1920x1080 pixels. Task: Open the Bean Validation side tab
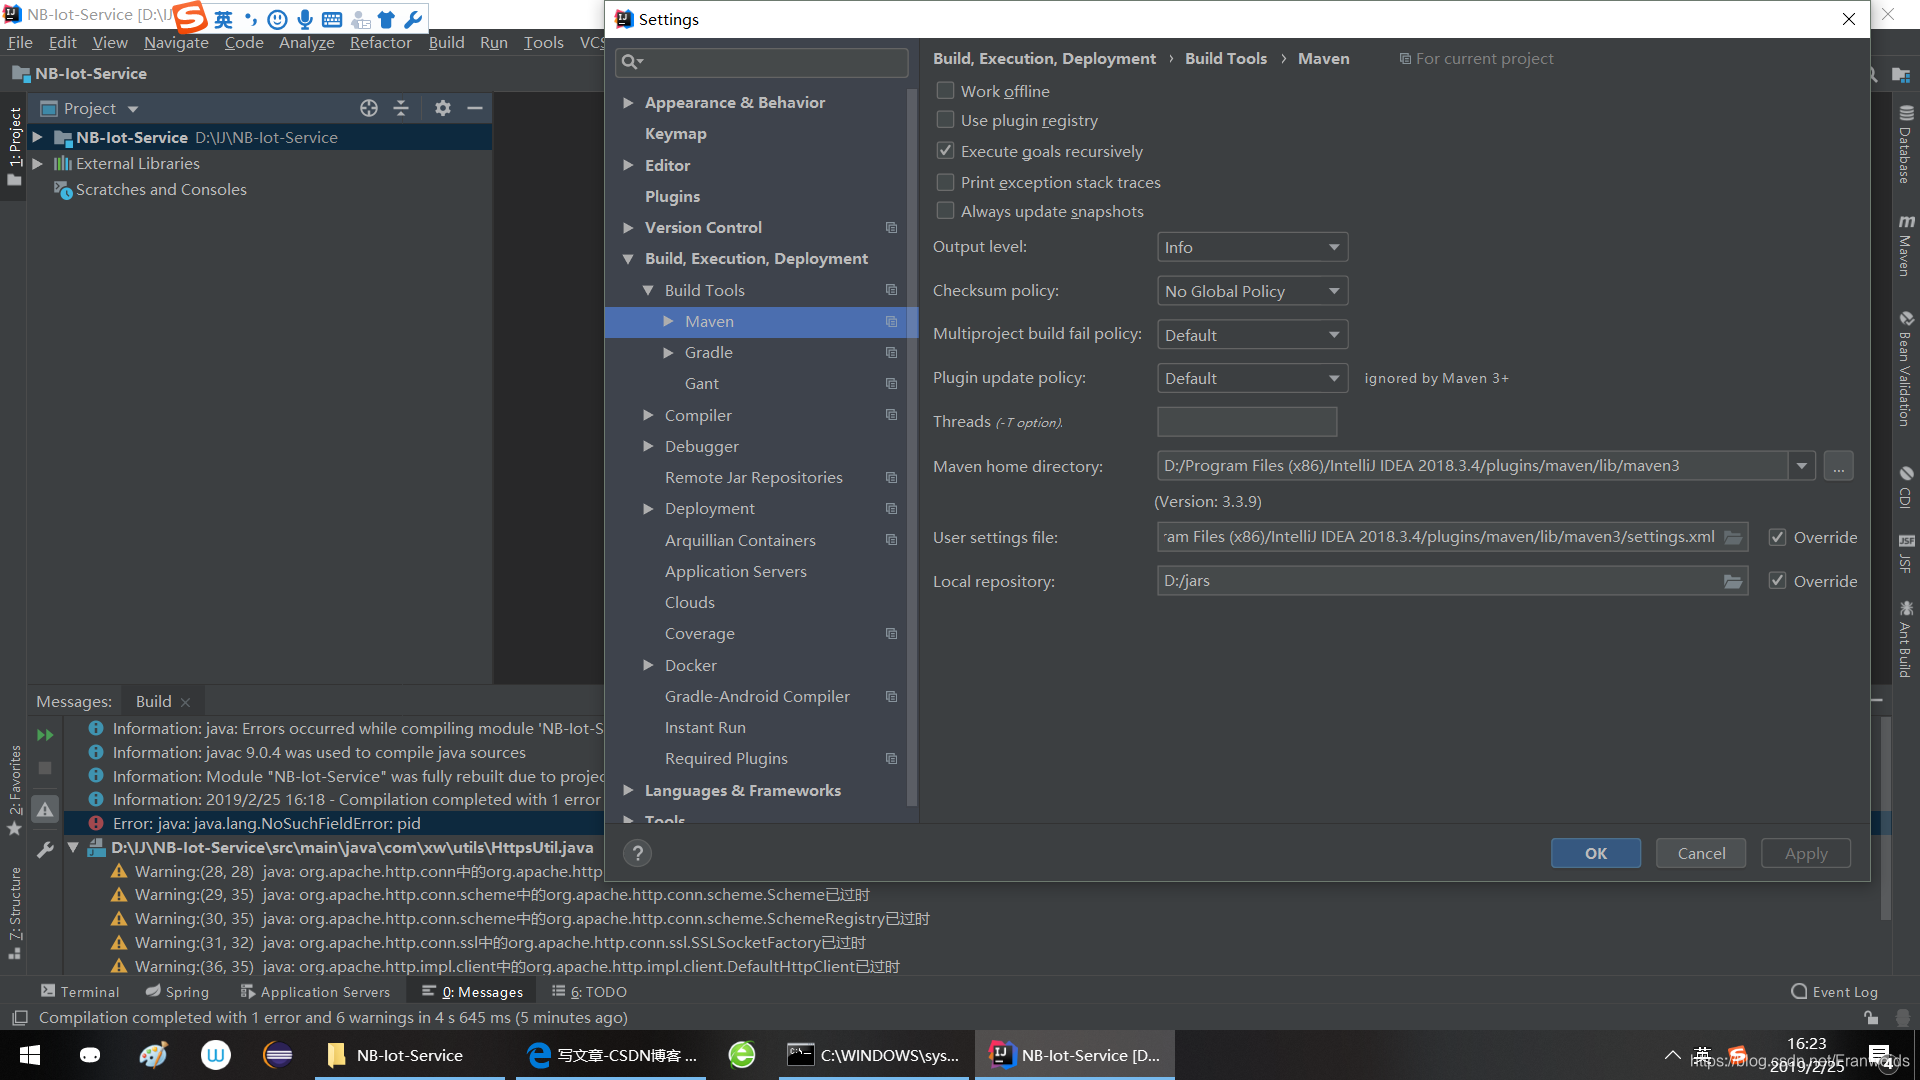pos(1906,368)
